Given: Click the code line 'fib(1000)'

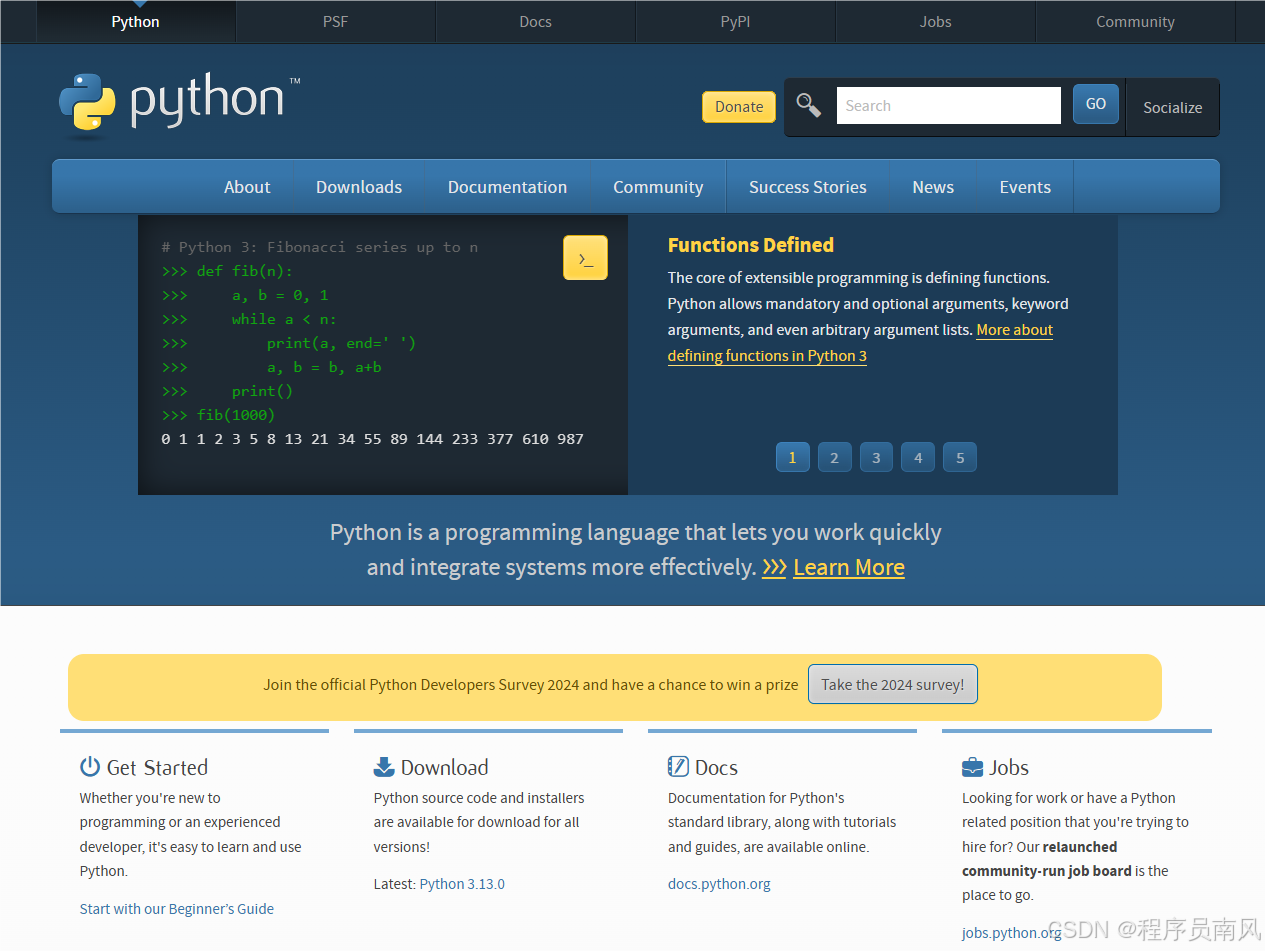Looking at the screenshot, I should click(x=236, y=415).
